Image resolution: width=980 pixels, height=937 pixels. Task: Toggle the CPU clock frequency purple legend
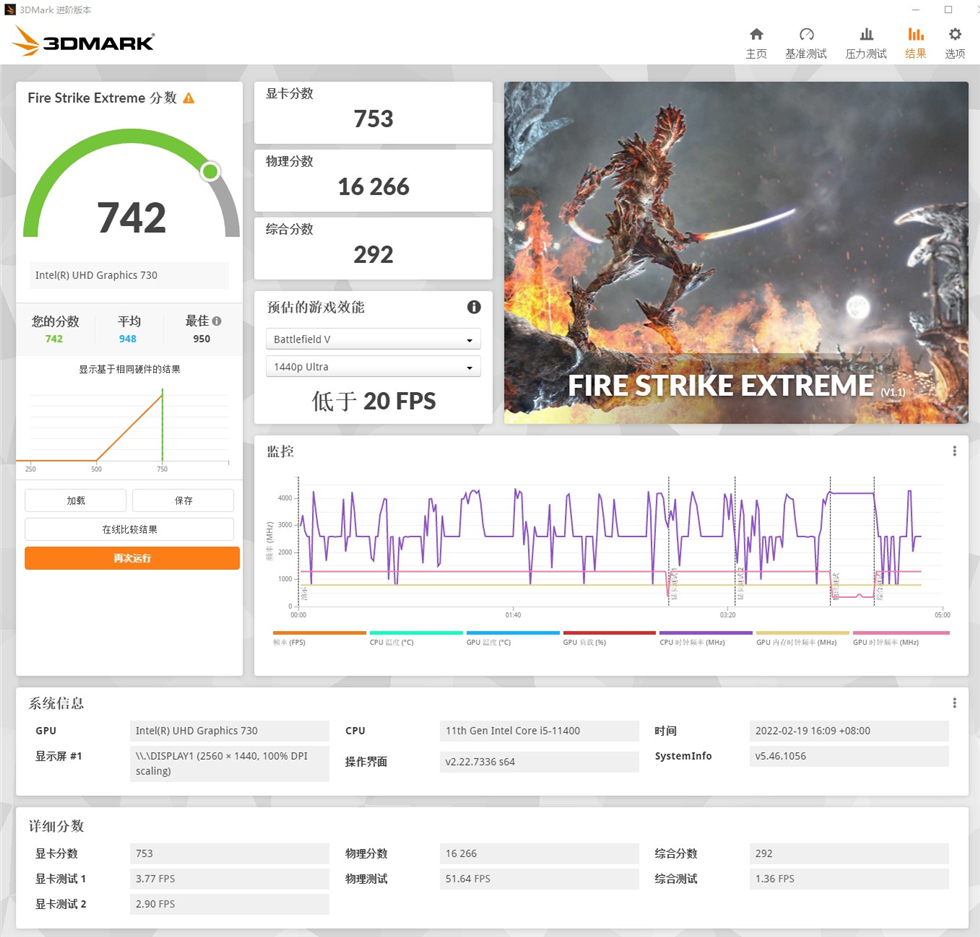click(x=706, y=638)
